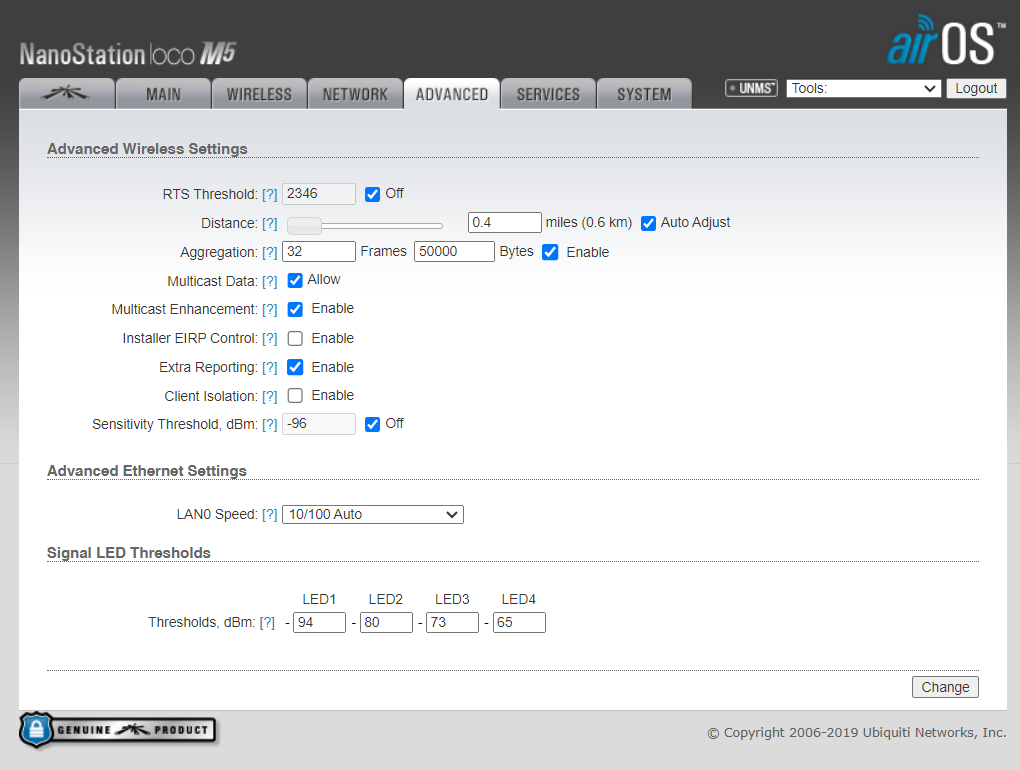Click the distance miles input field
This screenshot has width=1020, height=770.
click(504, 222)
